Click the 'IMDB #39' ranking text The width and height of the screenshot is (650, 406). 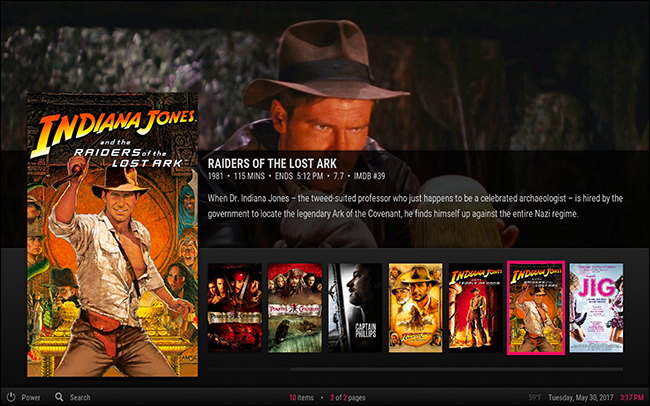click(x=369, y=176)
